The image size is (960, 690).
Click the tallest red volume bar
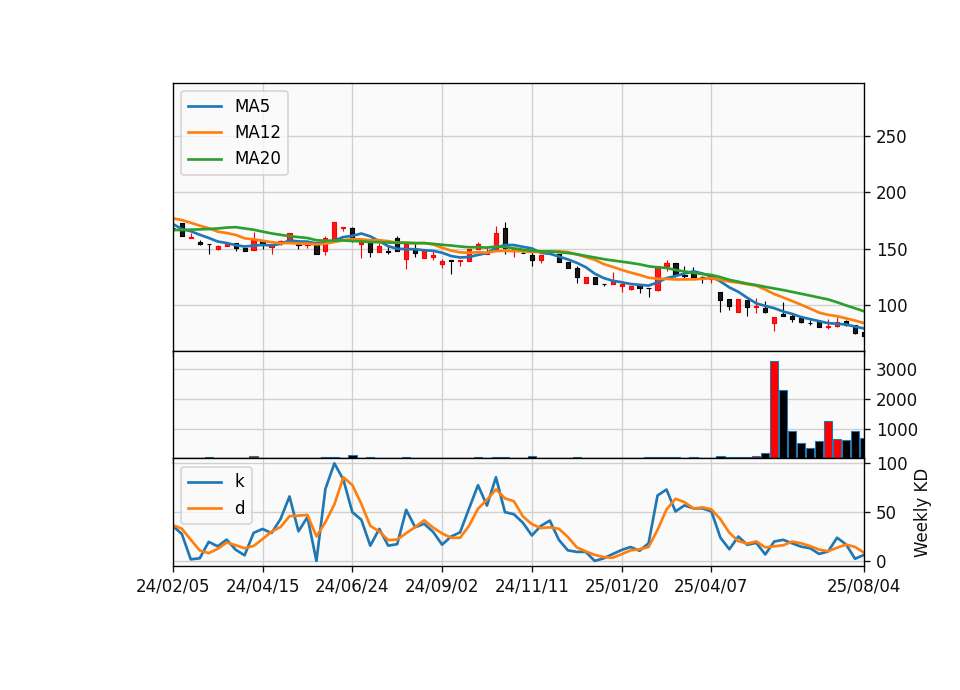[x=774, y=410]
